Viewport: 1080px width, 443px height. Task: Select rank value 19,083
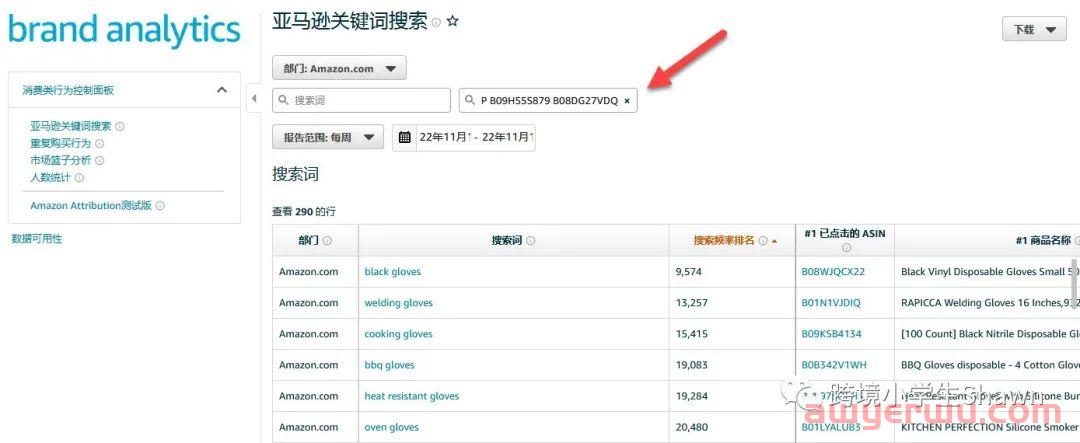pyautogui.click(x=692, y=364)
